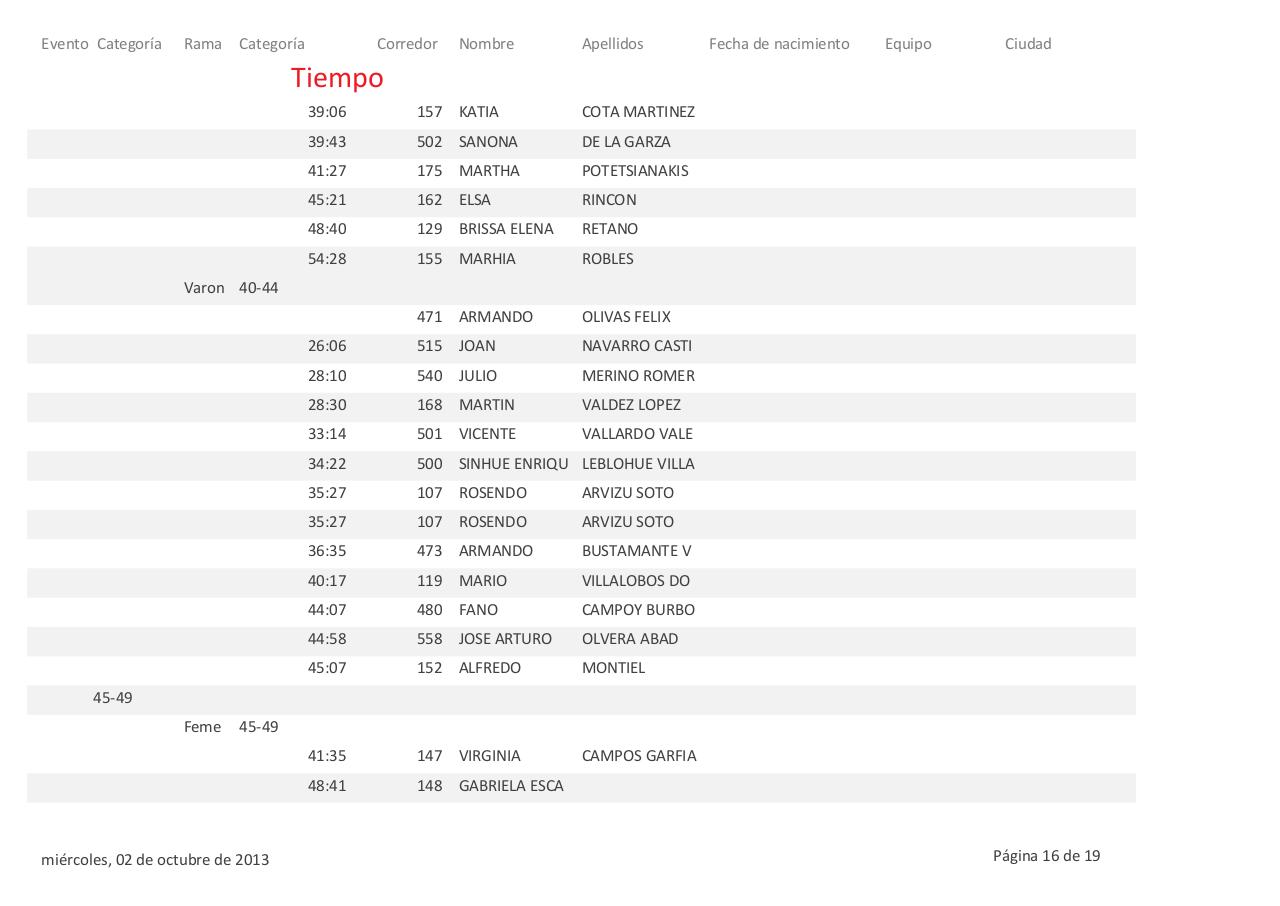The height and width of the screenshot is (906, 1280).
Task: Click runner number 502
Action: [x=429, y=142]
